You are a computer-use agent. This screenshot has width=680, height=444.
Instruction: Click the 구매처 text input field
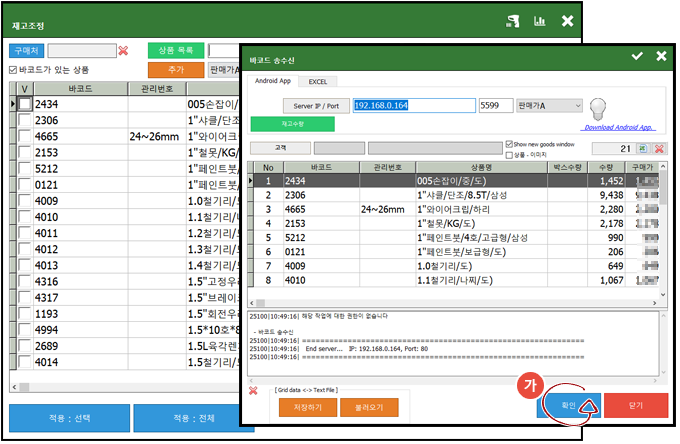82,51
